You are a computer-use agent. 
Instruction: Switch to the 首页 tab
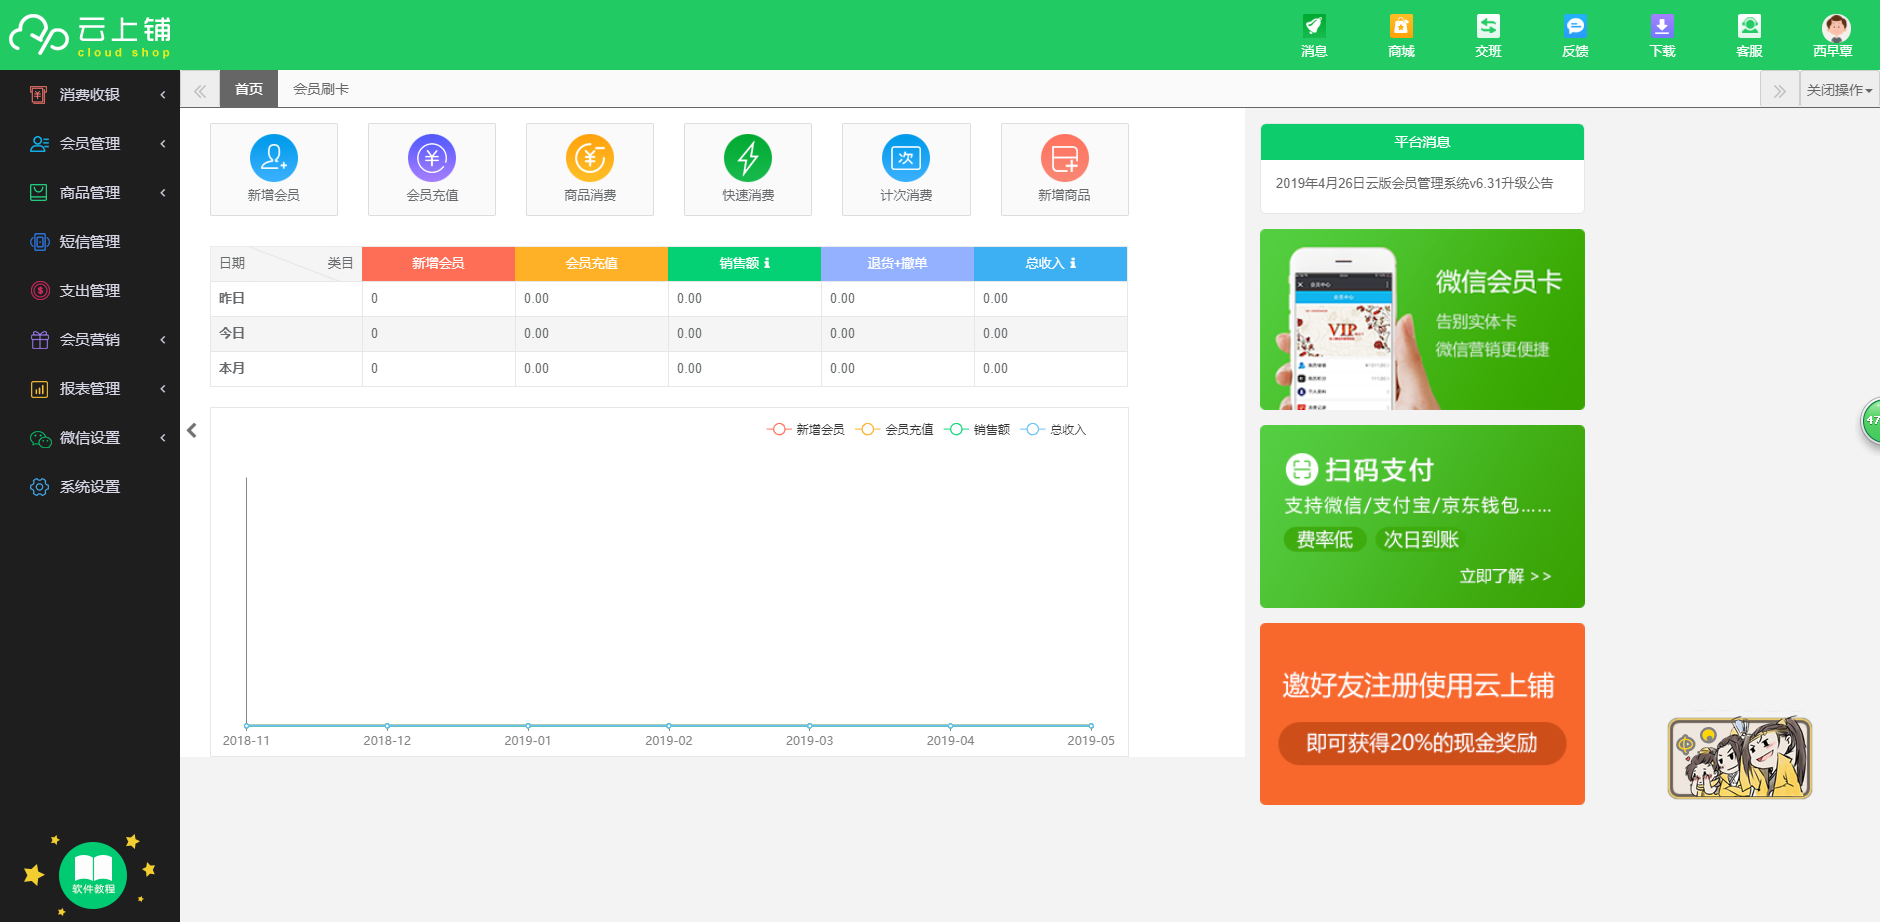[x=249, y=89]
